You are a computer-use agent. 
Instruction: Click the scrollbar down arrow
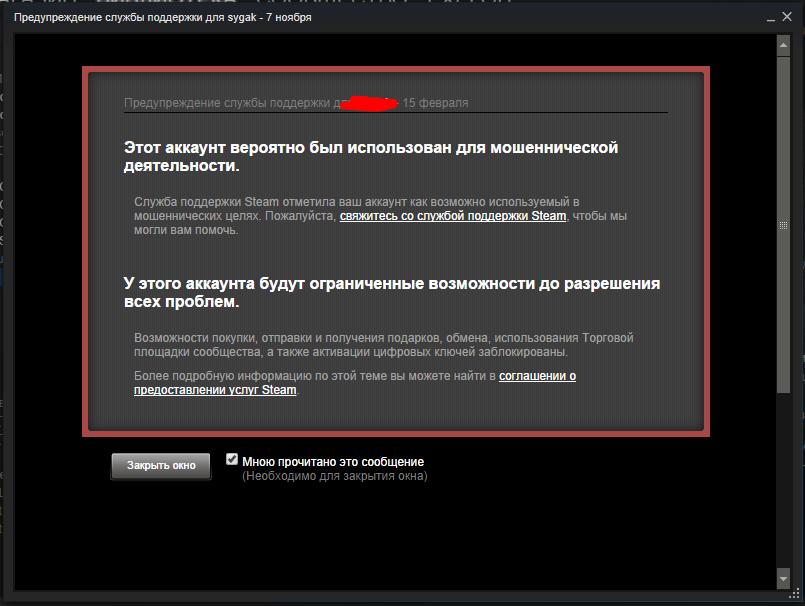[783, 579]
